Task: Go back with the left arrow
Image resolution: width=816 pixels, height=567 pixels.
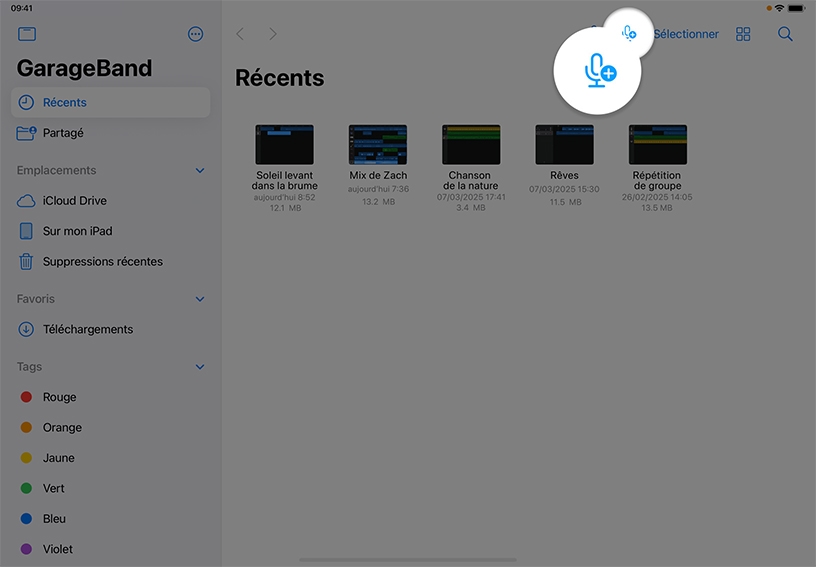Action: (x=240, y=34)
